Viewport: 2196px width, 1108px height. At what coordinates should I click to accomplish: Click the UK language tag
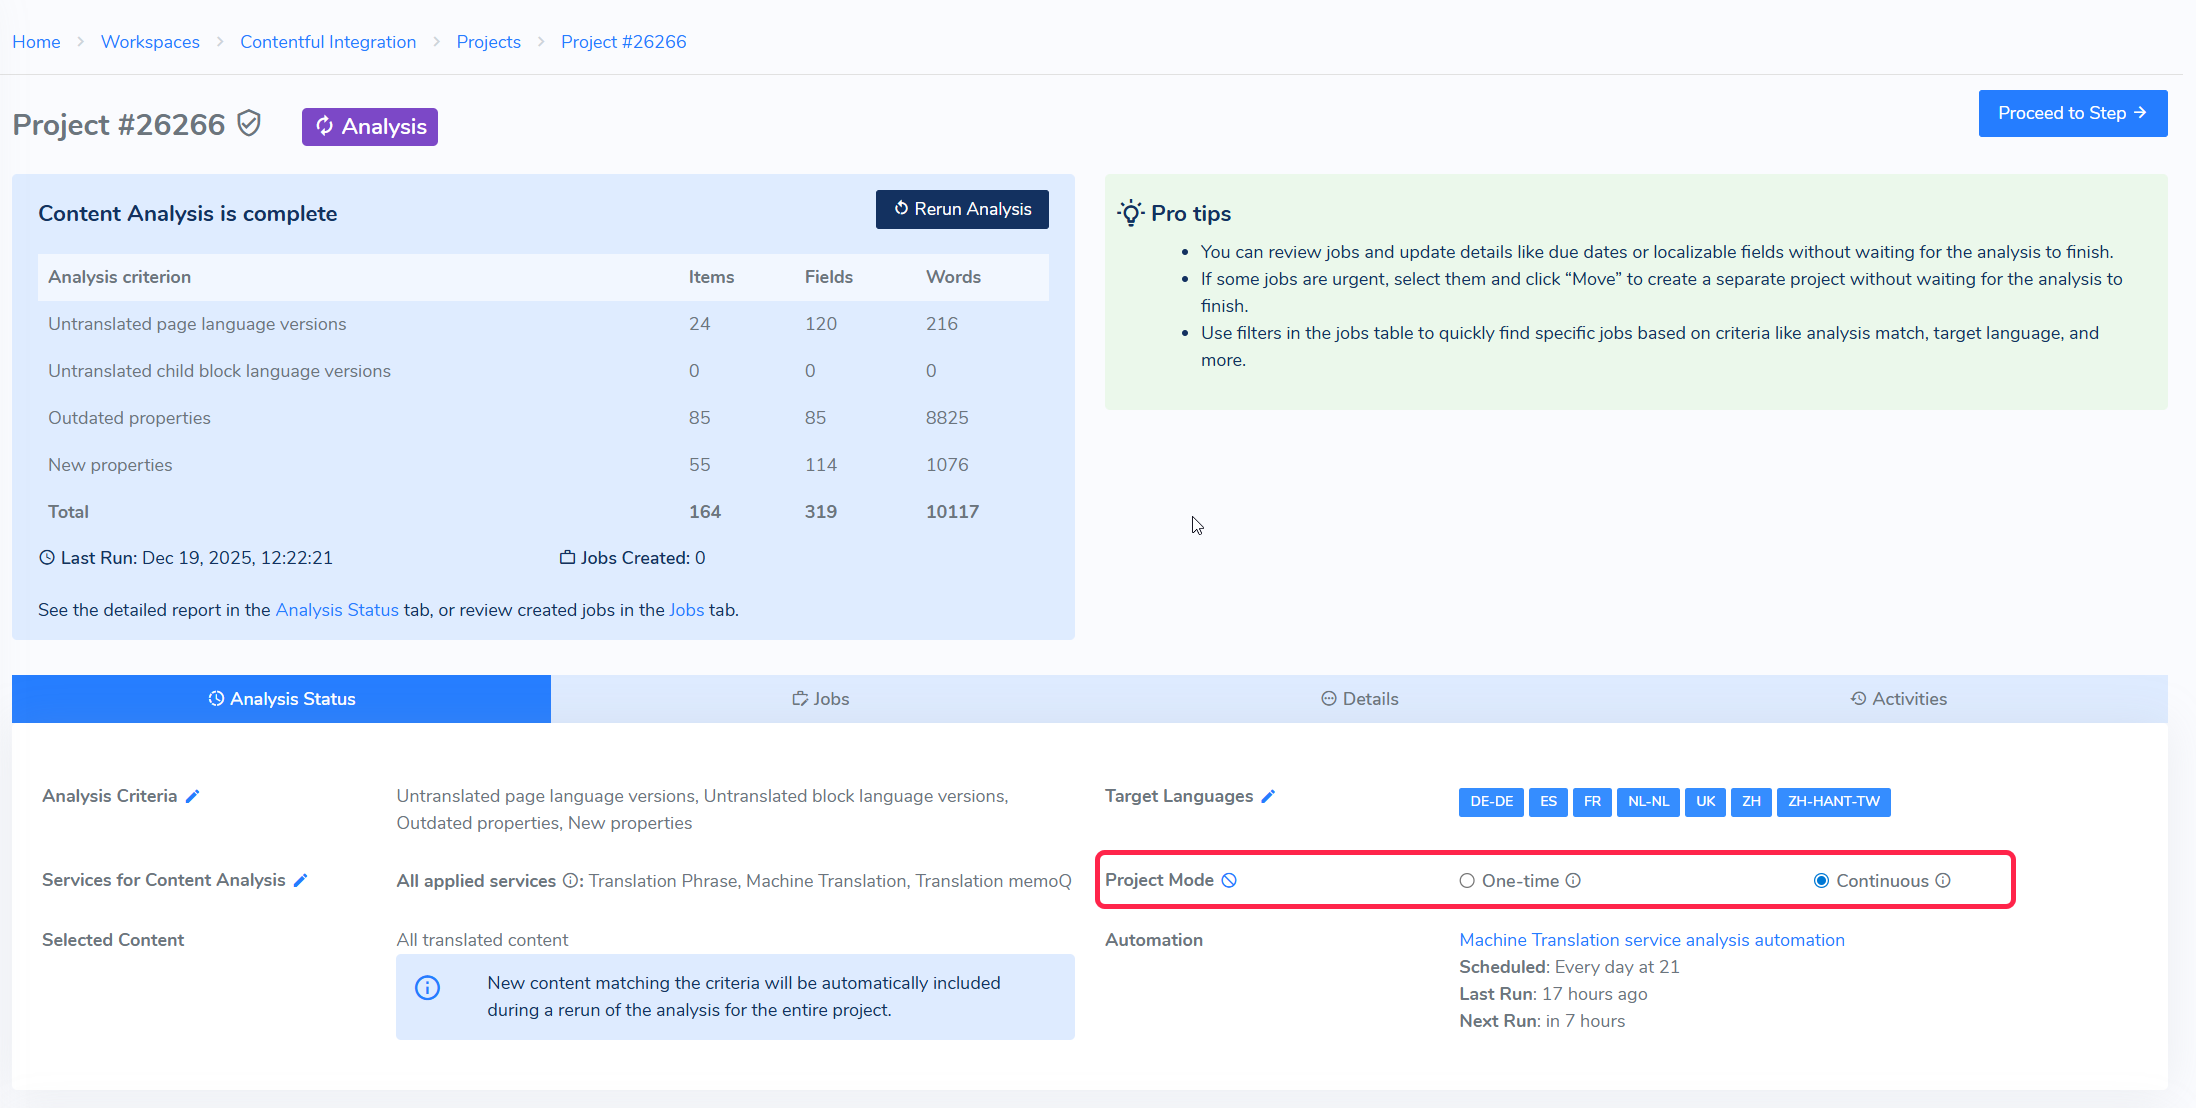[1705, 802]
